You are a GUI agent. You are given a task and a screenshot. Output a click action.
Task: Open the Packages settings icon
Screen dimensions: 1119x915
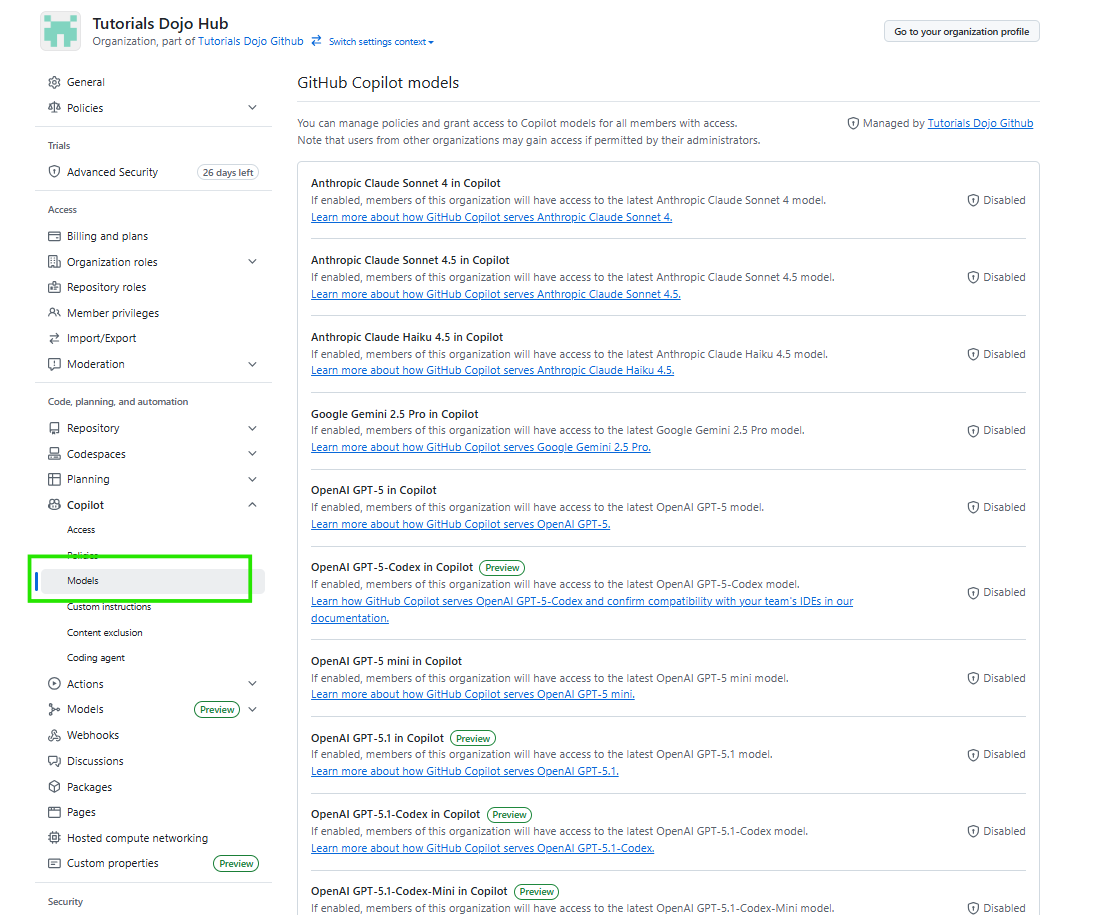click(54, 786)
